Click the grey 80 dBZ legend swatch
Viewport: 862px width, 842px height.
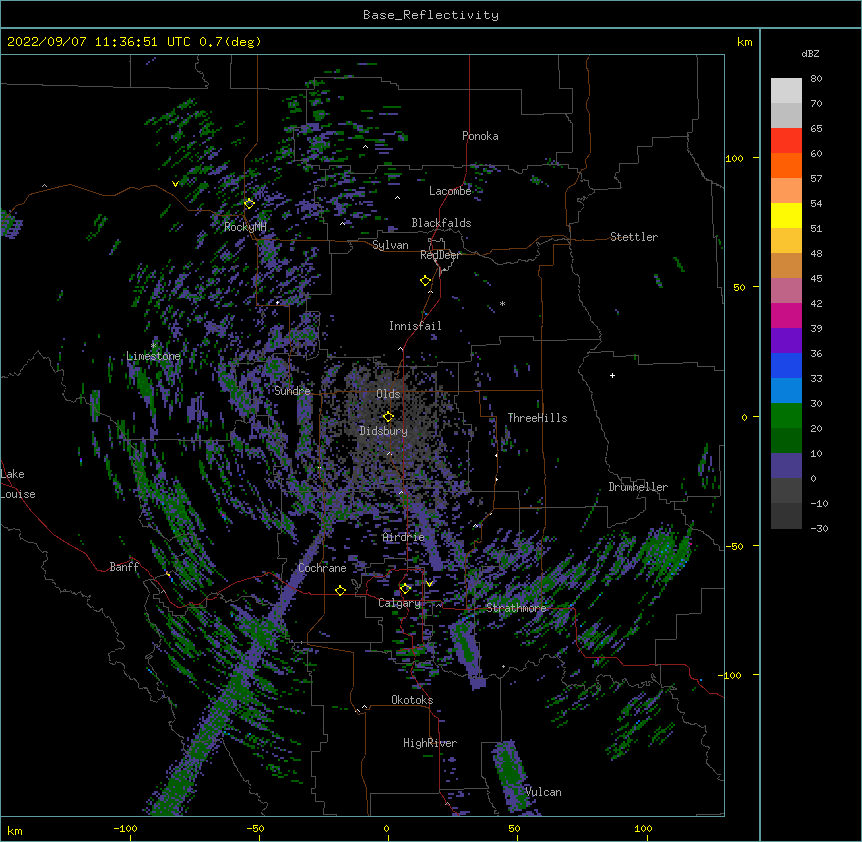click(x=786, y=91)
